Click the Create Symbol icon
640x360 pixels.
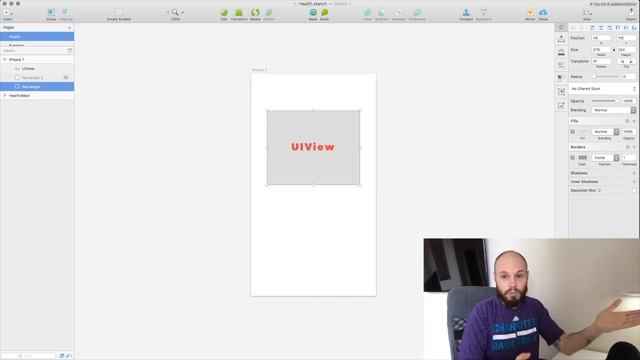click(119, 13)
